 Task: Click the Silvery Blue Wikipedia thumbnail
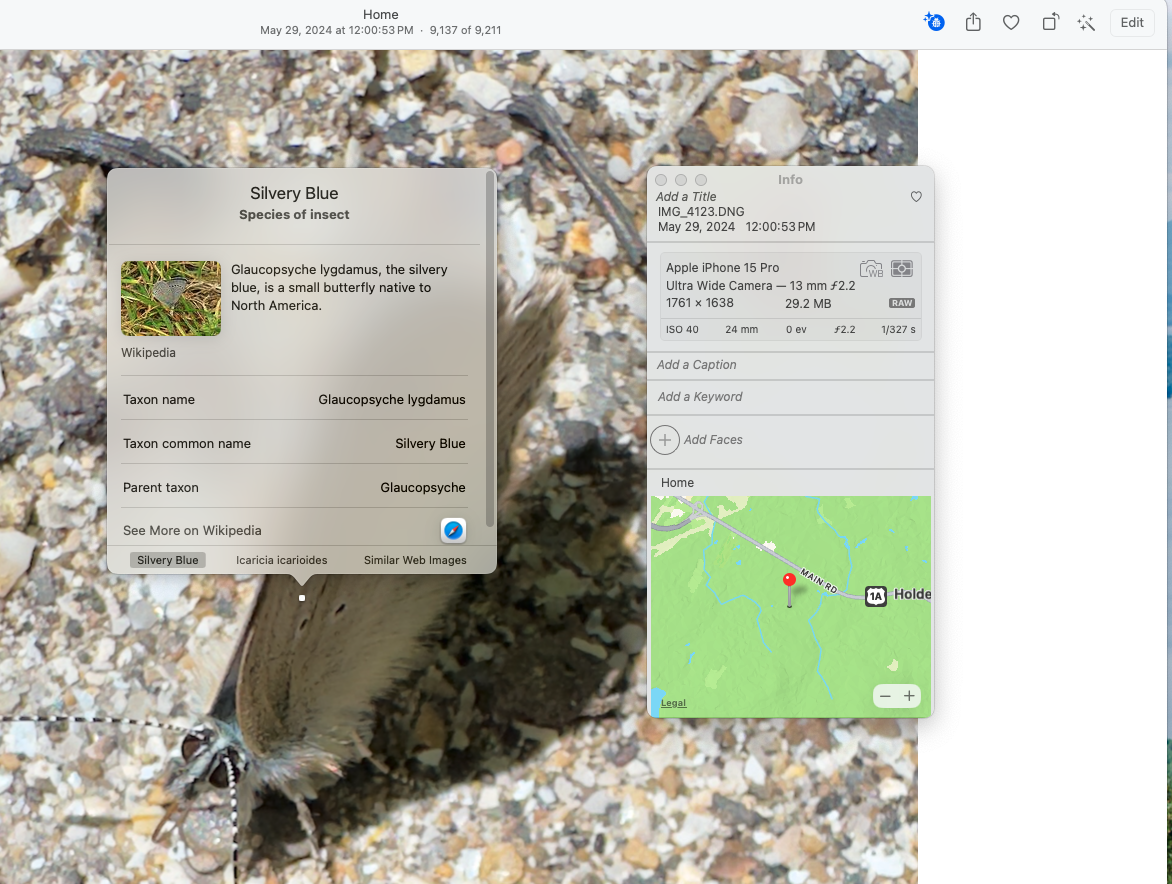(171, 298)
